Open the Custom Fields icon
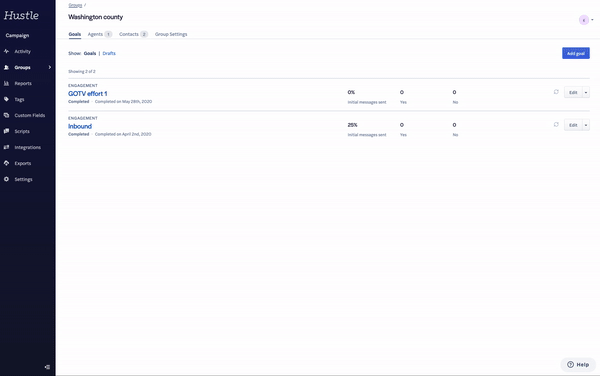Viewport: 600px width, 376px height. pyautogui.click(x=7, y=115)
